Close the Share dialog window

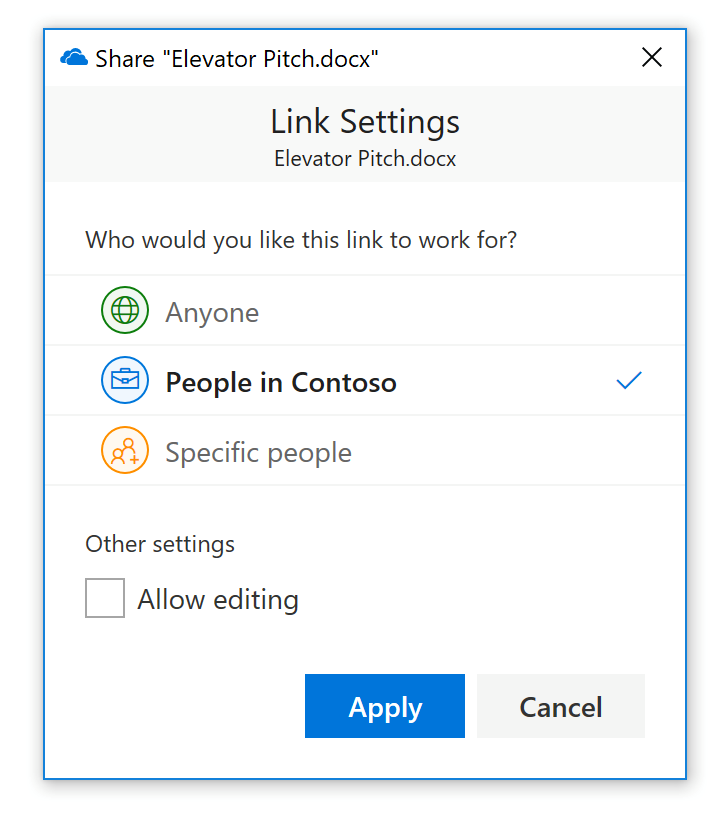coord(652,58)
